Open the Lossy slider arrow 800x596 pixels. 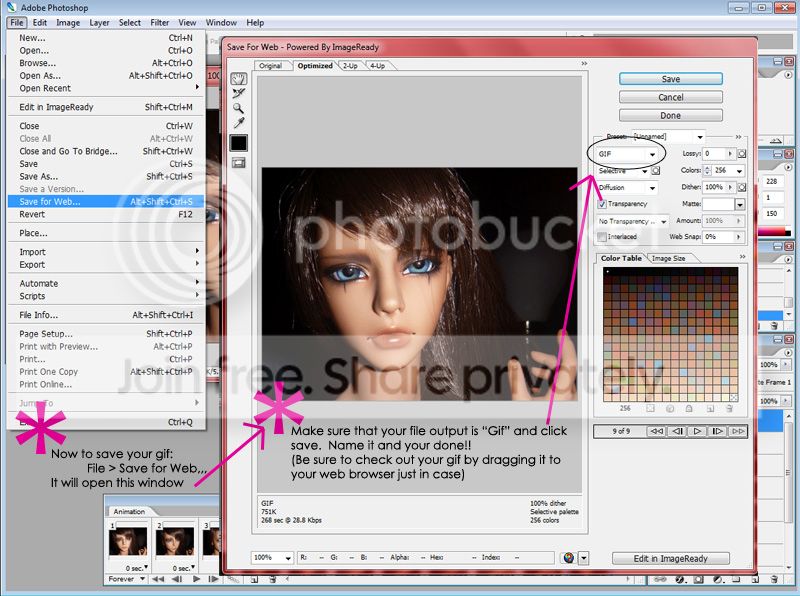click(x=730, y=154)
